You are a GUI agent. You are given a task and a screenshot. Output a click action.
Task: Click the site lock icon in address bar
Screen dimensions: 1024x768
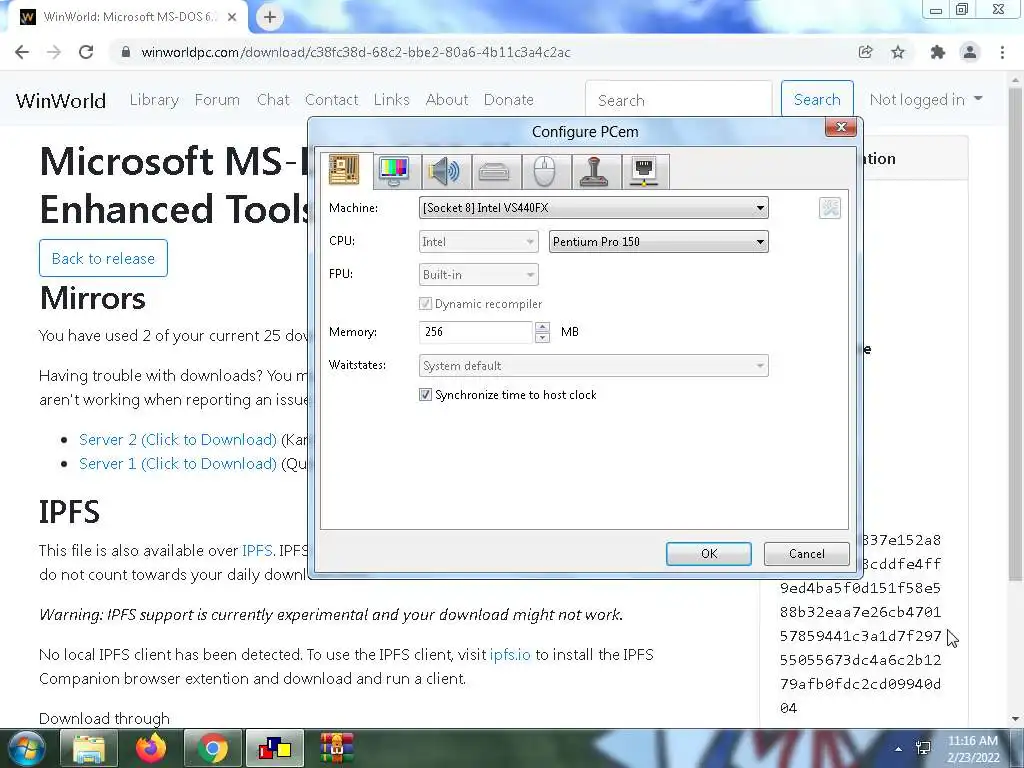[126, 52]
